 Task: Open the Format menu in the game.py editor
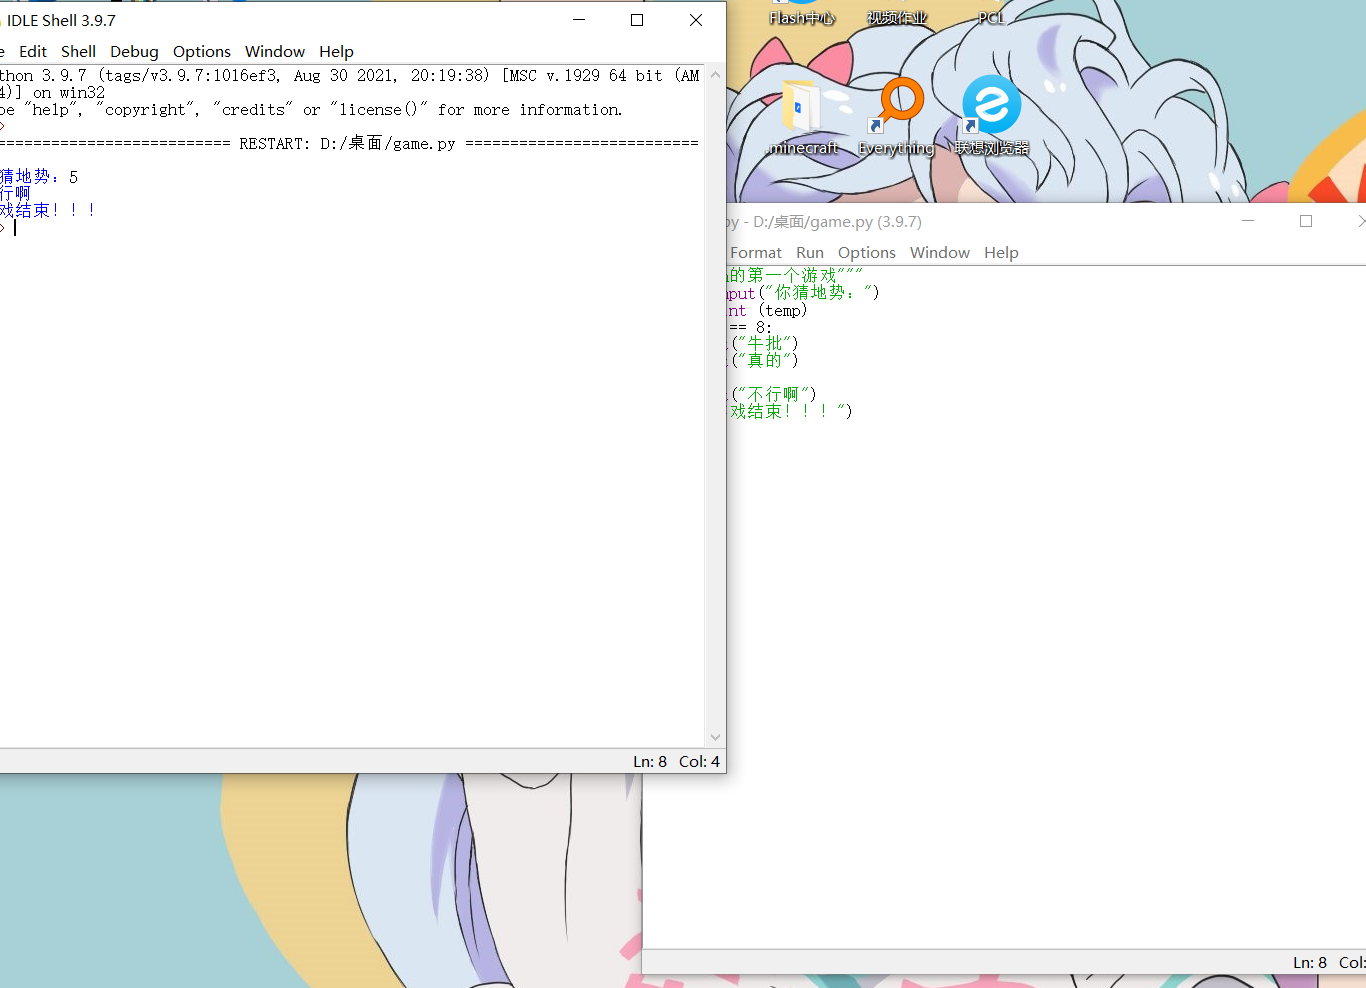[x=756, y=253]
